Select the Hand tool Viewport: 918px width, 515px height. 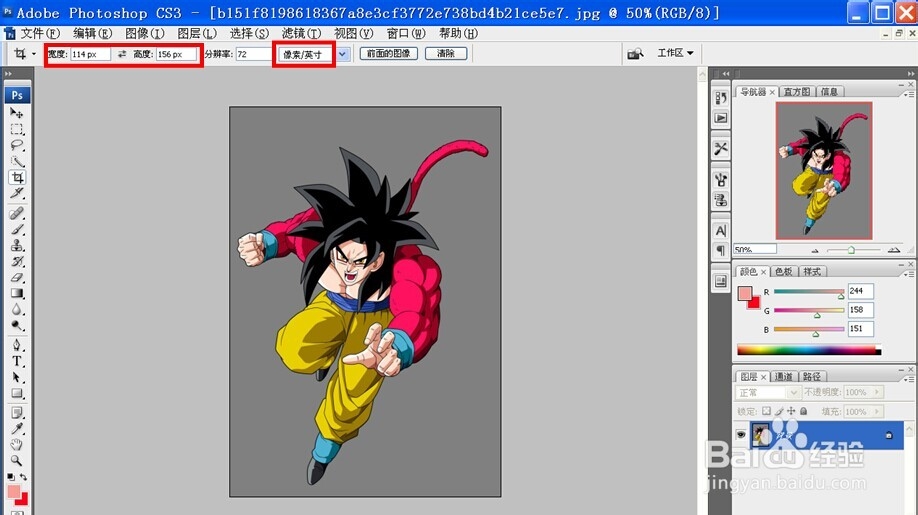[16, 445]
